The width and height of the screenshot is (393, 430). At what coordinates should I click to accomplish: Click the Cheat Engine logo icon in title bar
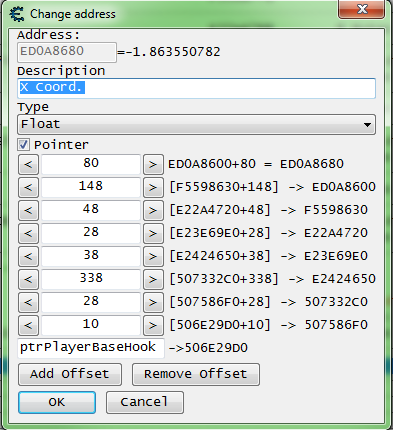pos(16,14)
